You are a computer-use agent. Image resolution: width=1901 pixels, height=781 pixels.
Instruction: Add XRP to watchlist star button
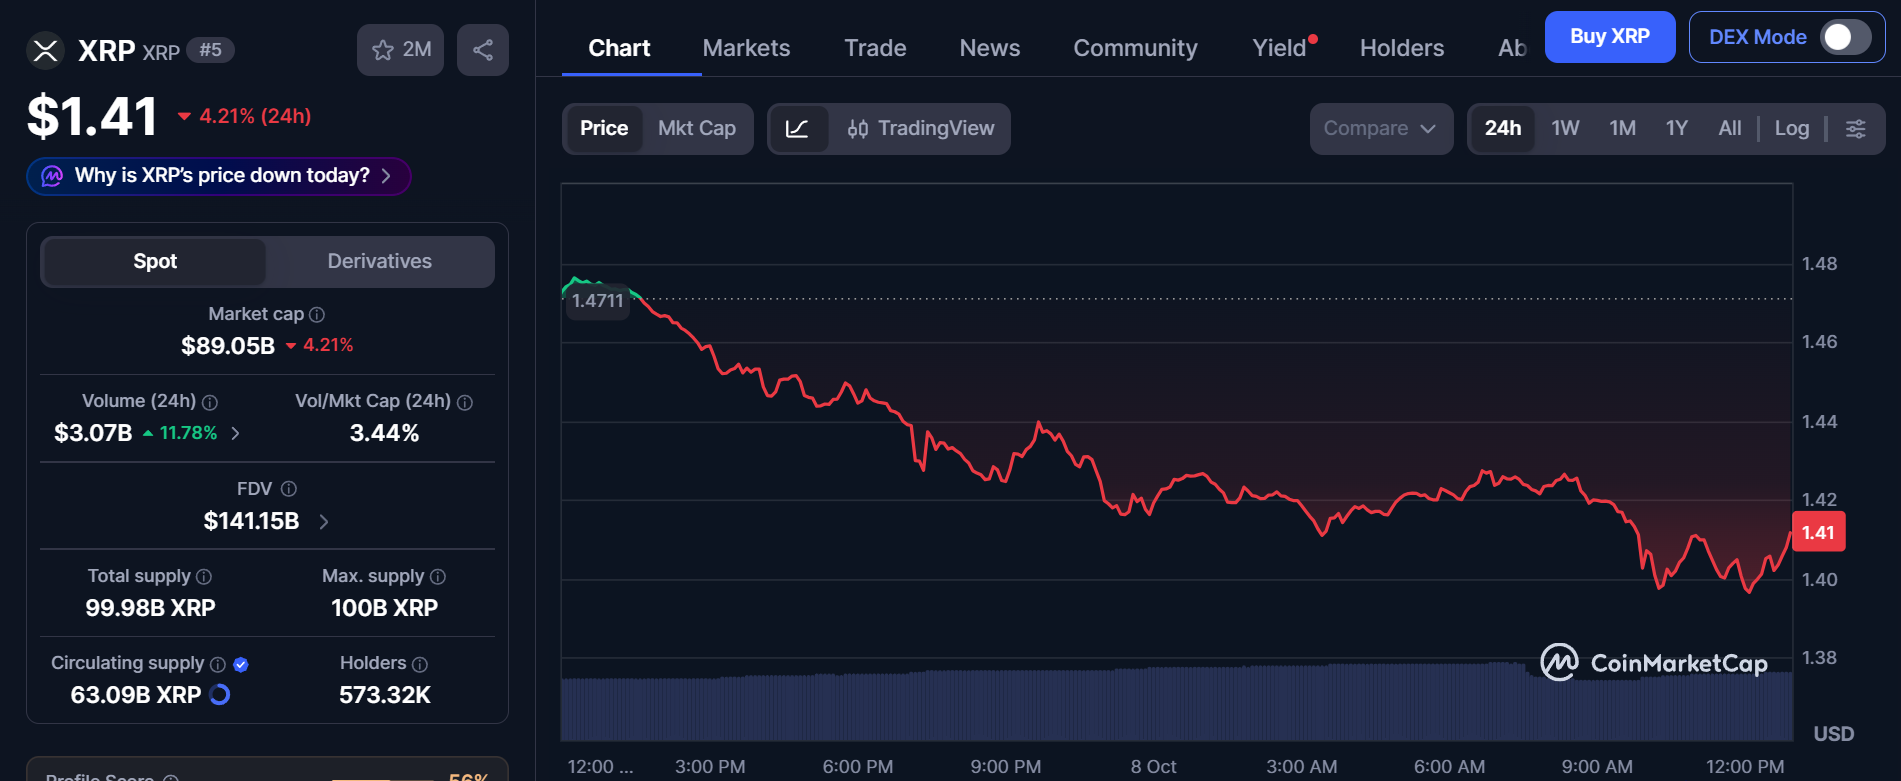[400, 50]
